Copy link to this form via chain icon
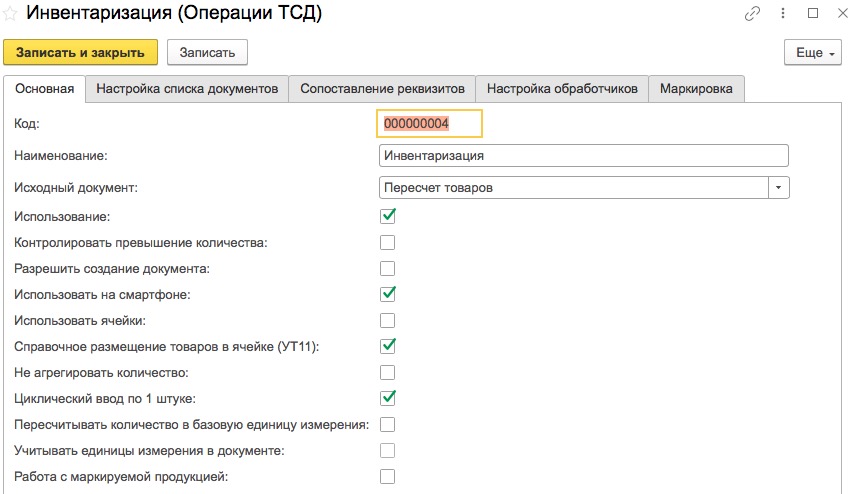This screenshot has height=494, width=850. point(752,14)
